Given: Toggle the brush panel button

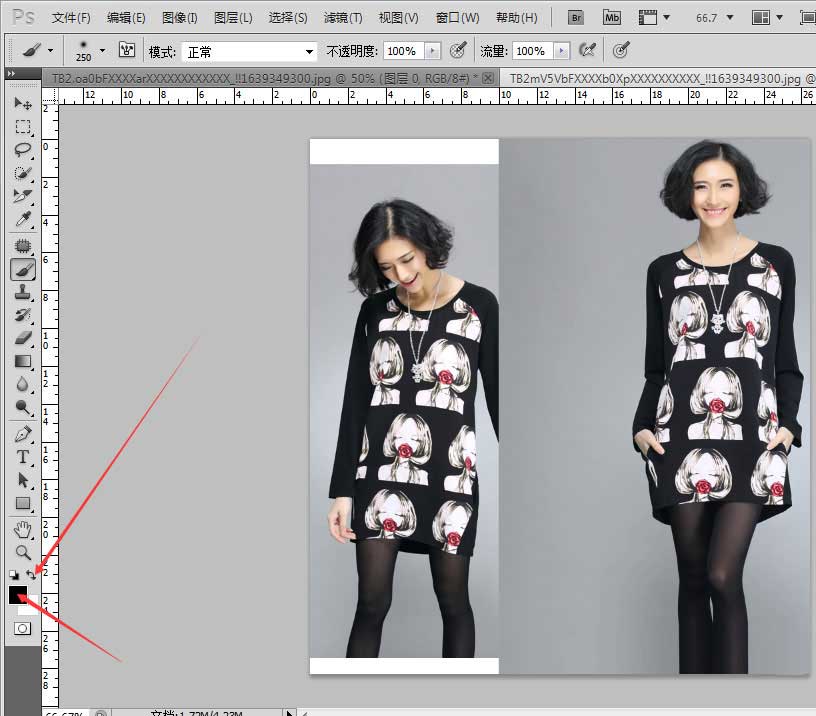Looking at the screenshot, I should click(126, 50).
